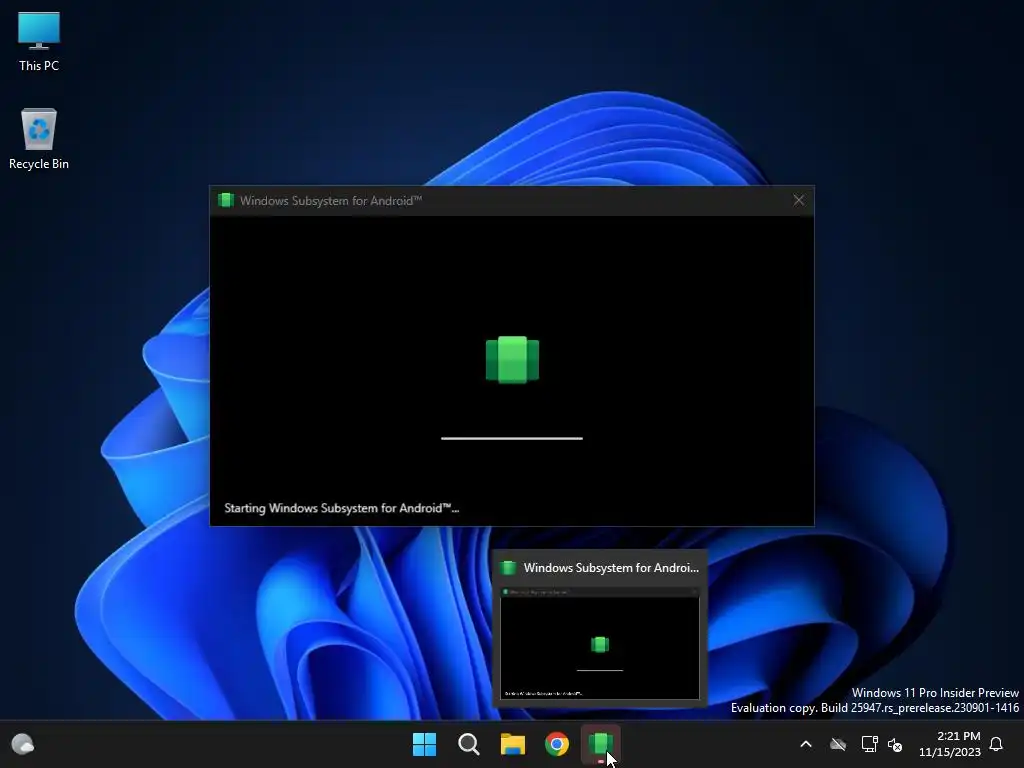Select the WSA taskbar preview thumbnail

(x=600, y=643)
